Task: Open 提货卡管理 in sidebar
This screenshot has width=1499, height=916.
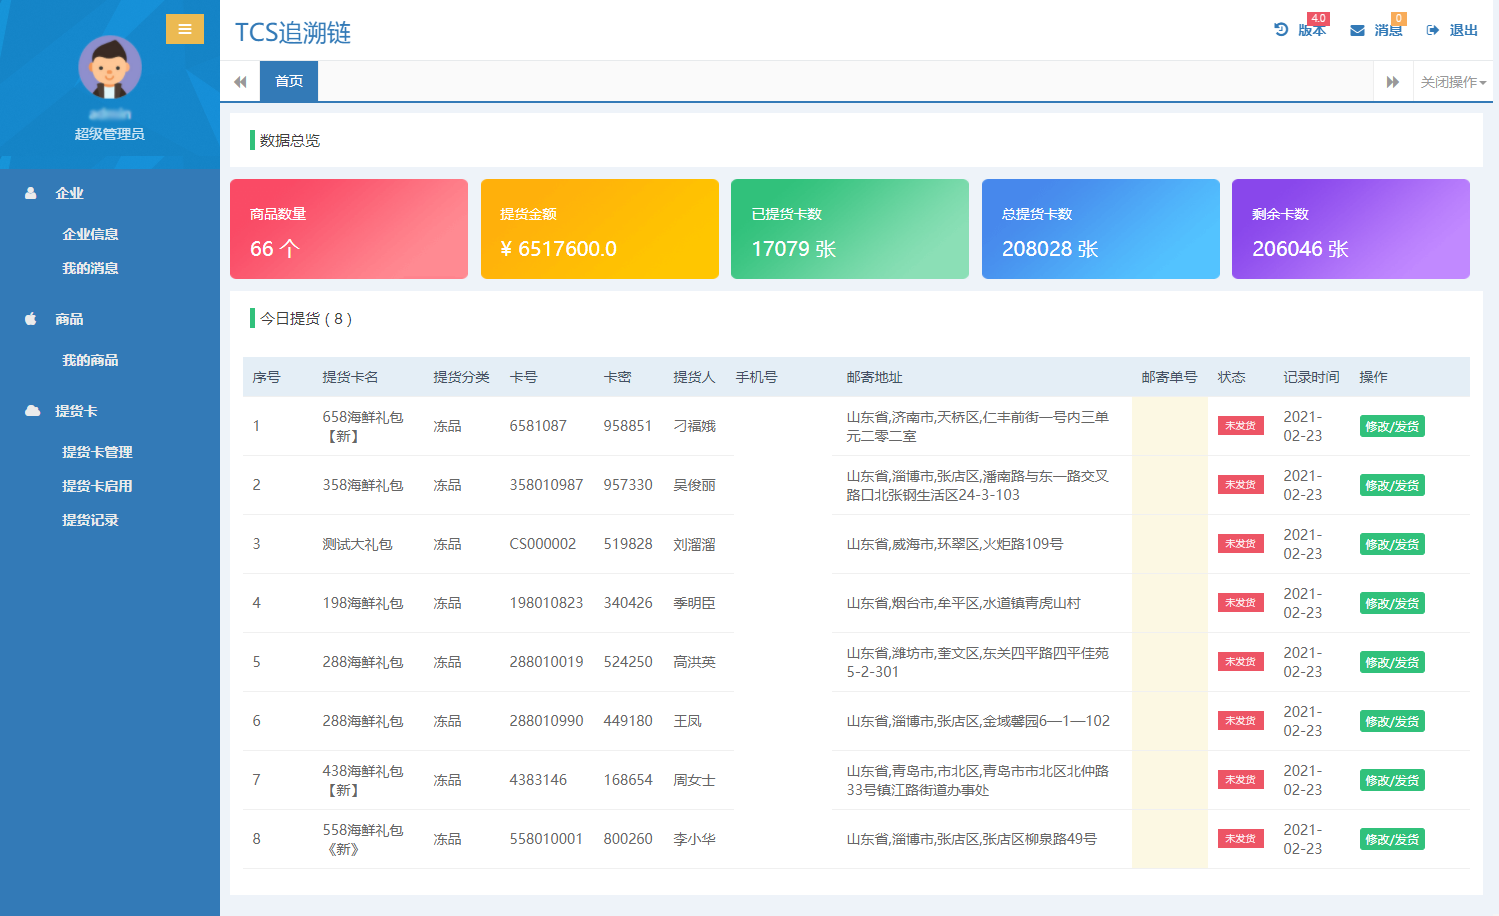Action: click(97, 452)
